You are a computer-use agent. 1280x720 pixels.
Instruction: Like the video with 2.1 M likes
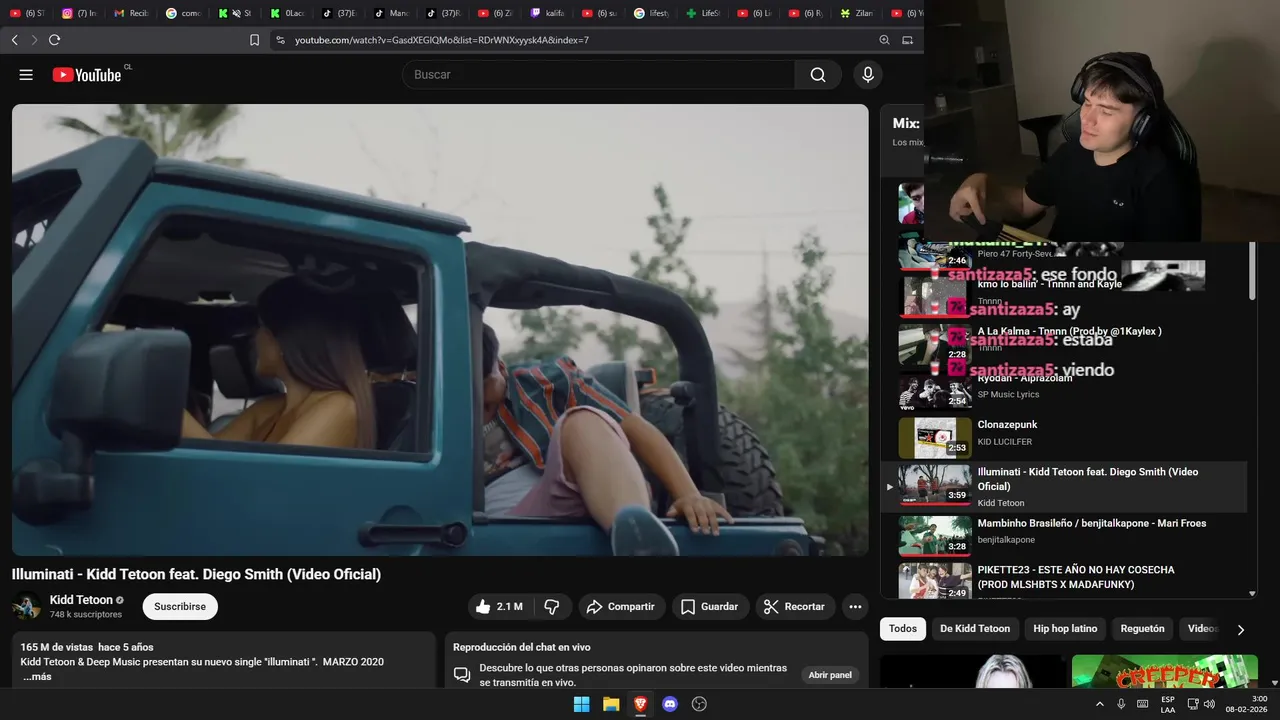click(499, 607)
